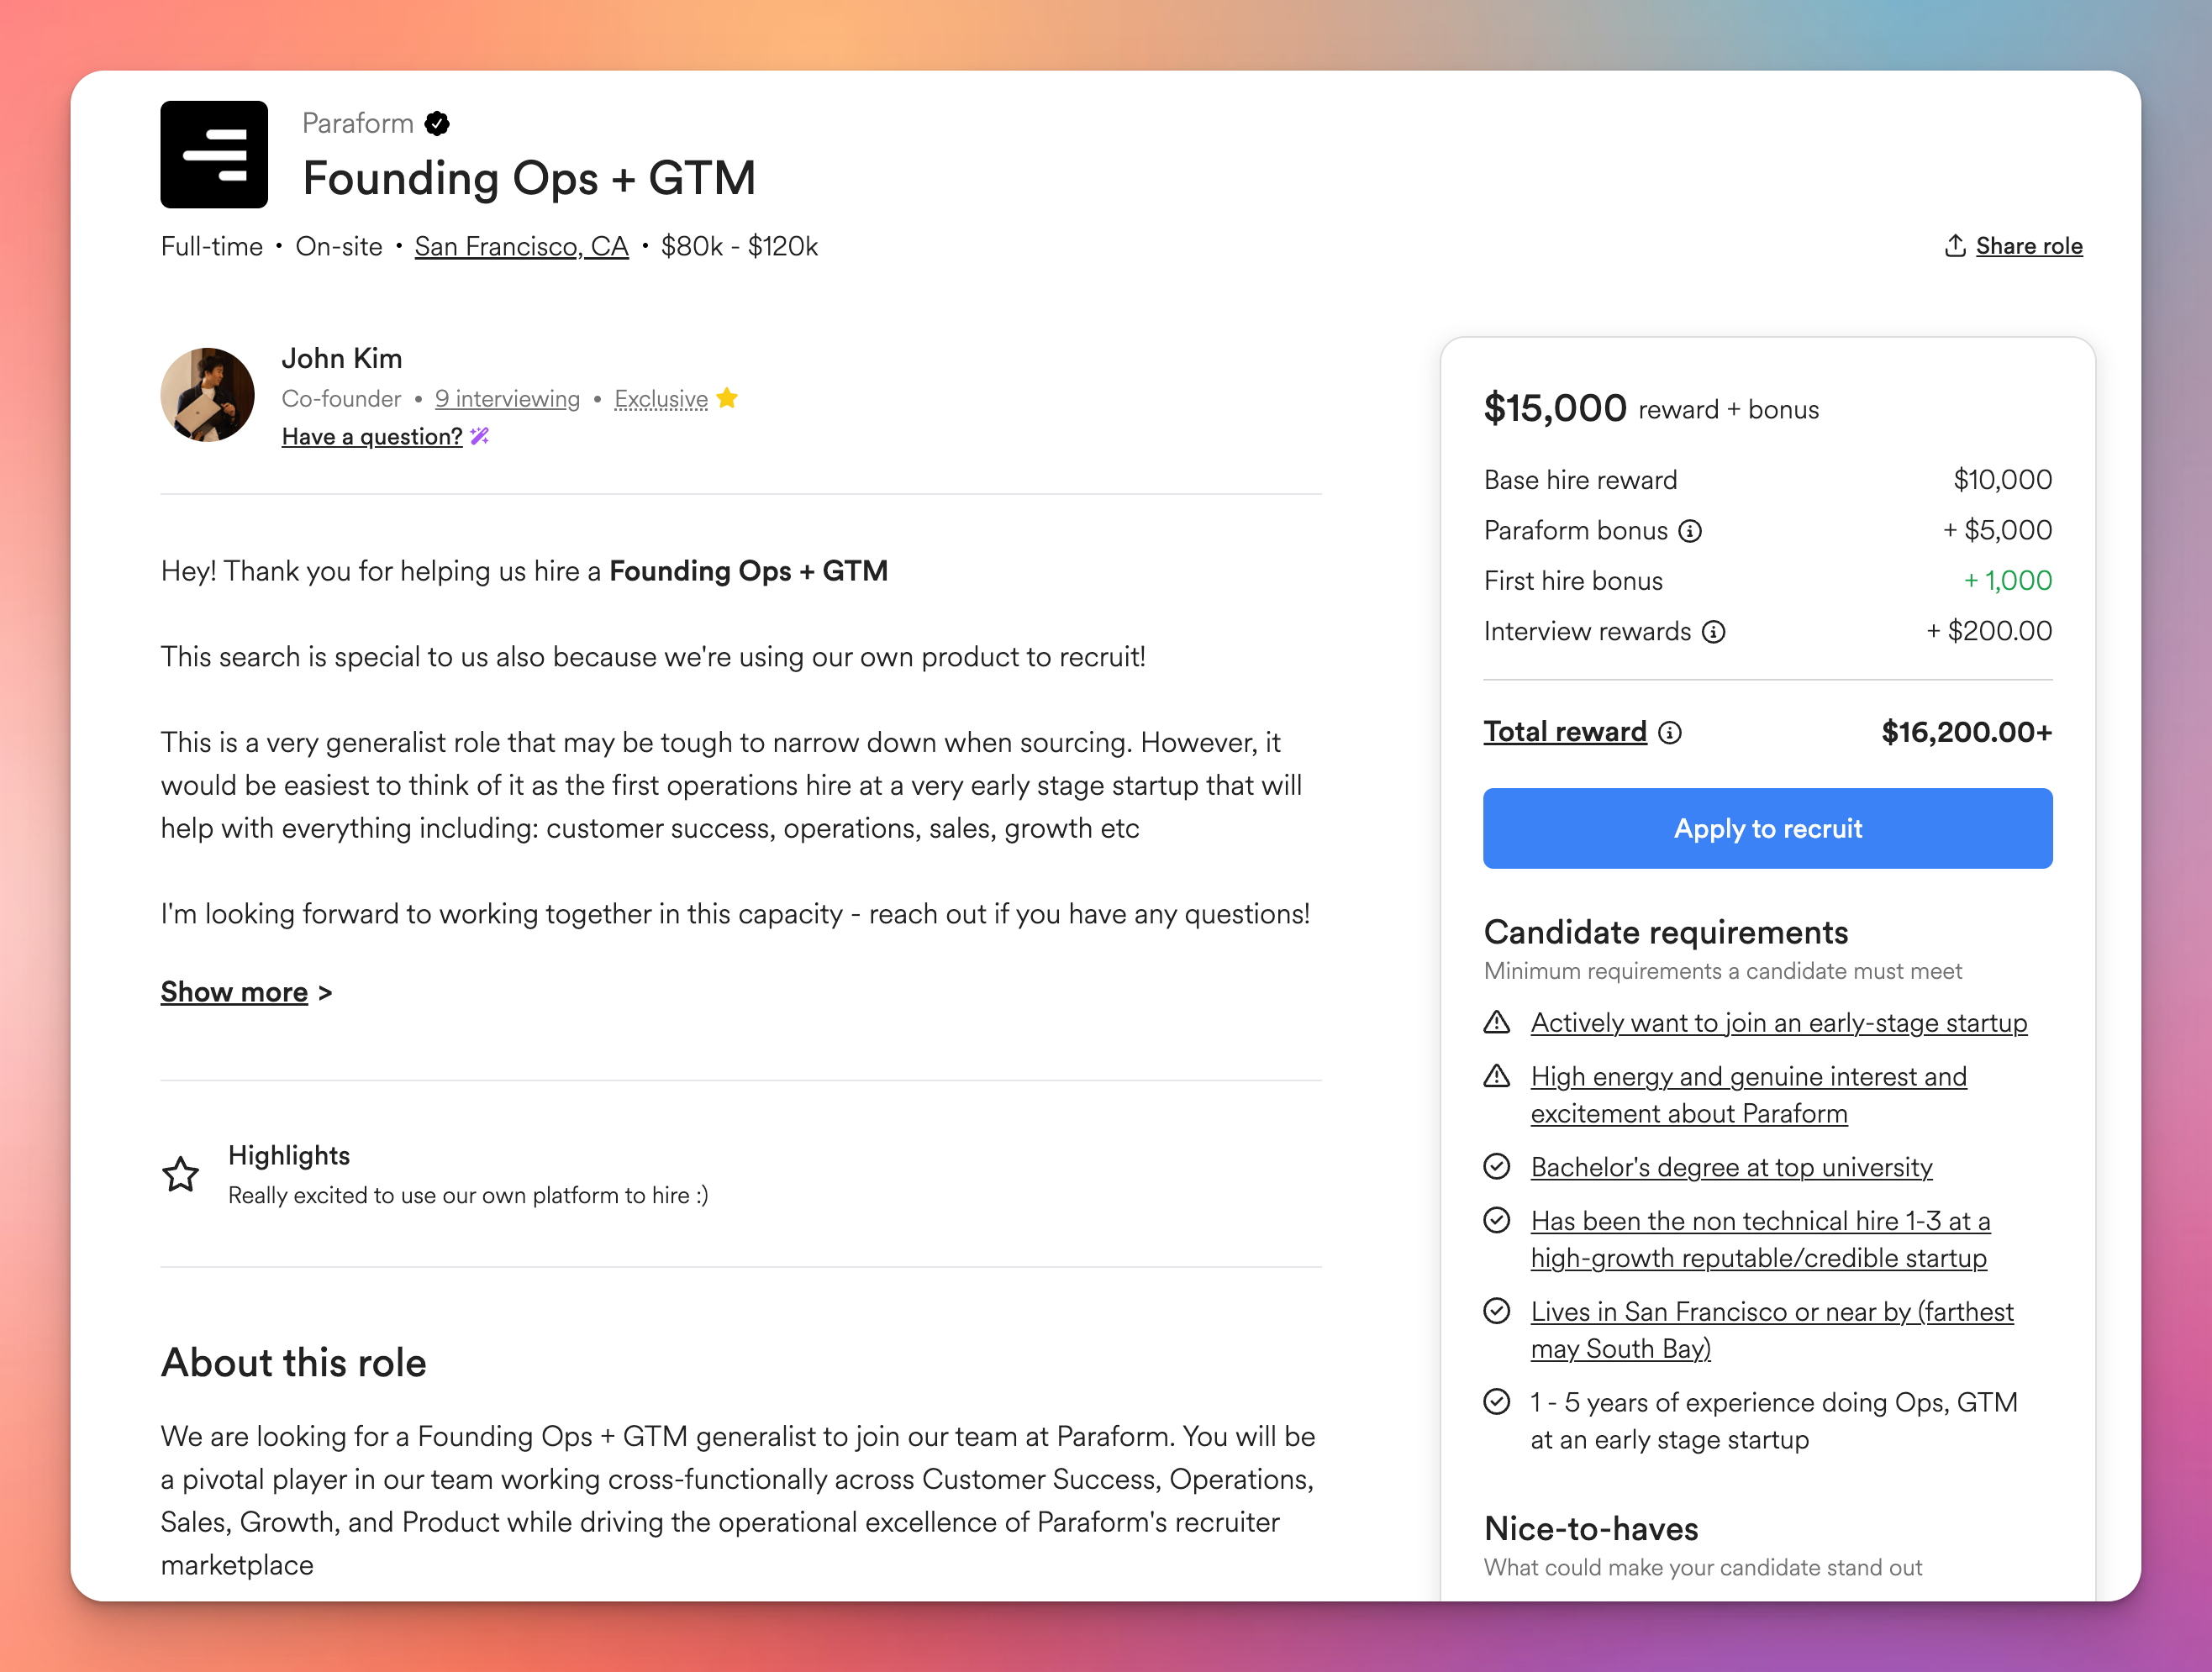Expand the description with Show more
2212x1672 pixels.
tap(234, 992)
